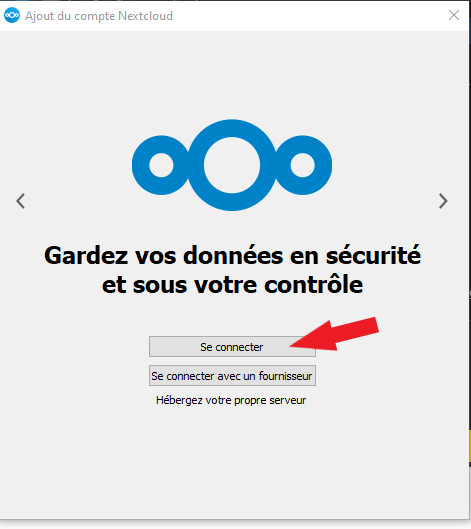The image size is (471, 529).
Task: Click the blank area above the Nextcloud logo
Action: [x=232, y=74]
